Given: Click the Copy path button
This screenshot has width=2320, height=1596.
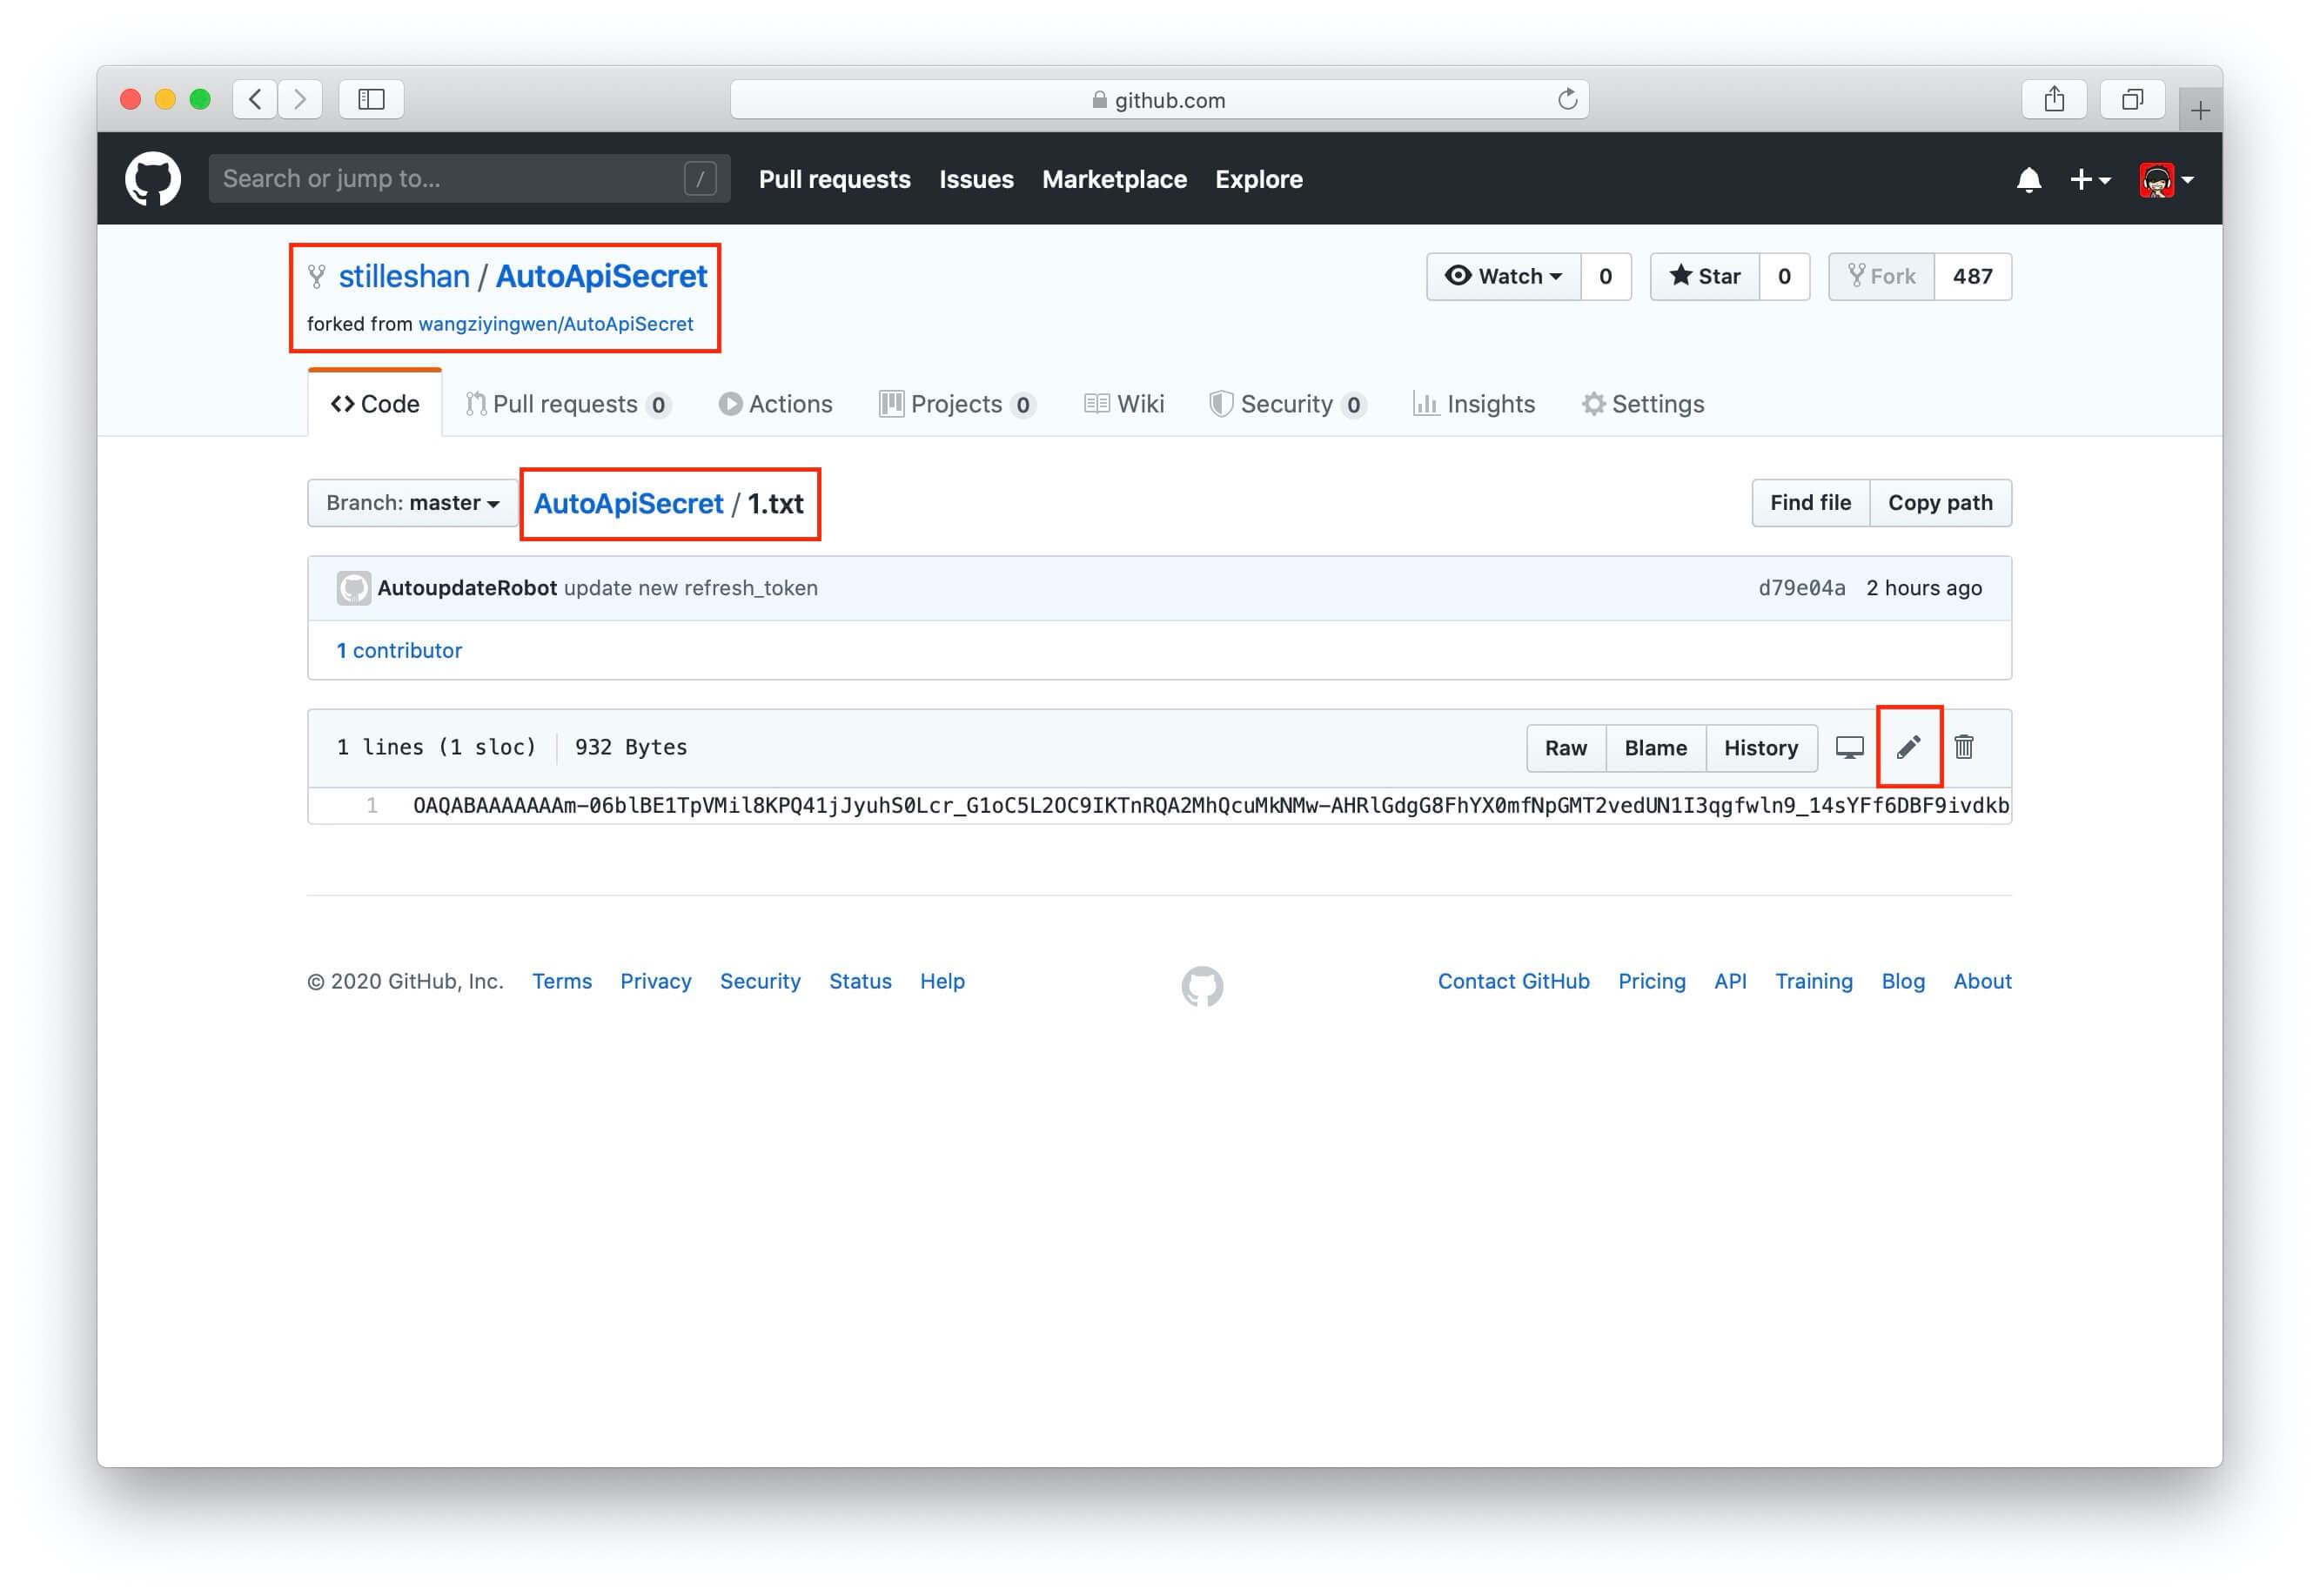Looking at the screenshot, I should 1940,503.
